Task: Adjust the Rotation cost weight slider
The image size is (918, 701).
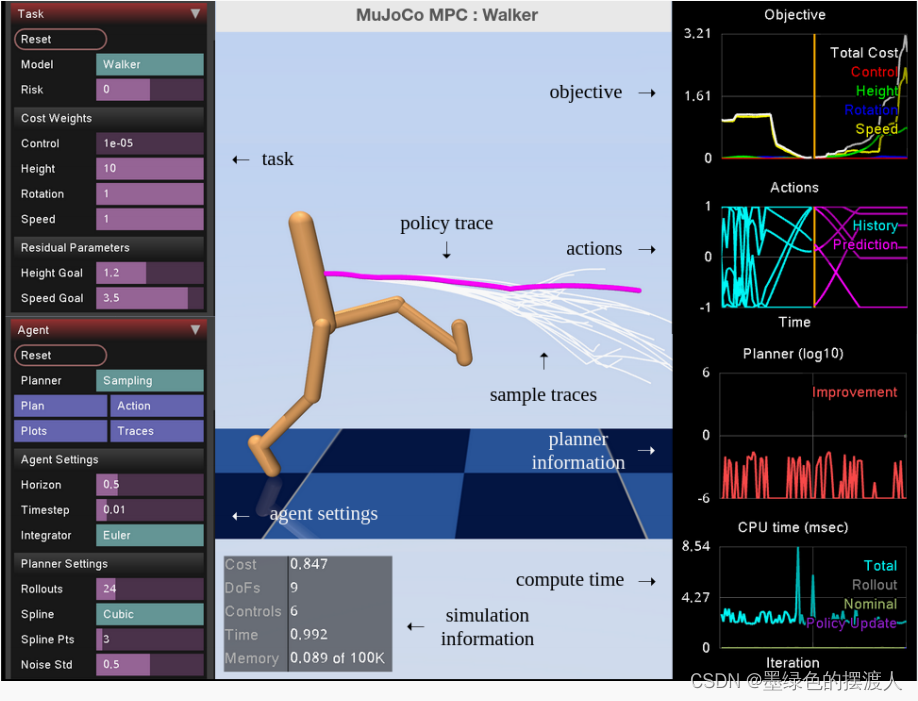Action: click(150, 194)
